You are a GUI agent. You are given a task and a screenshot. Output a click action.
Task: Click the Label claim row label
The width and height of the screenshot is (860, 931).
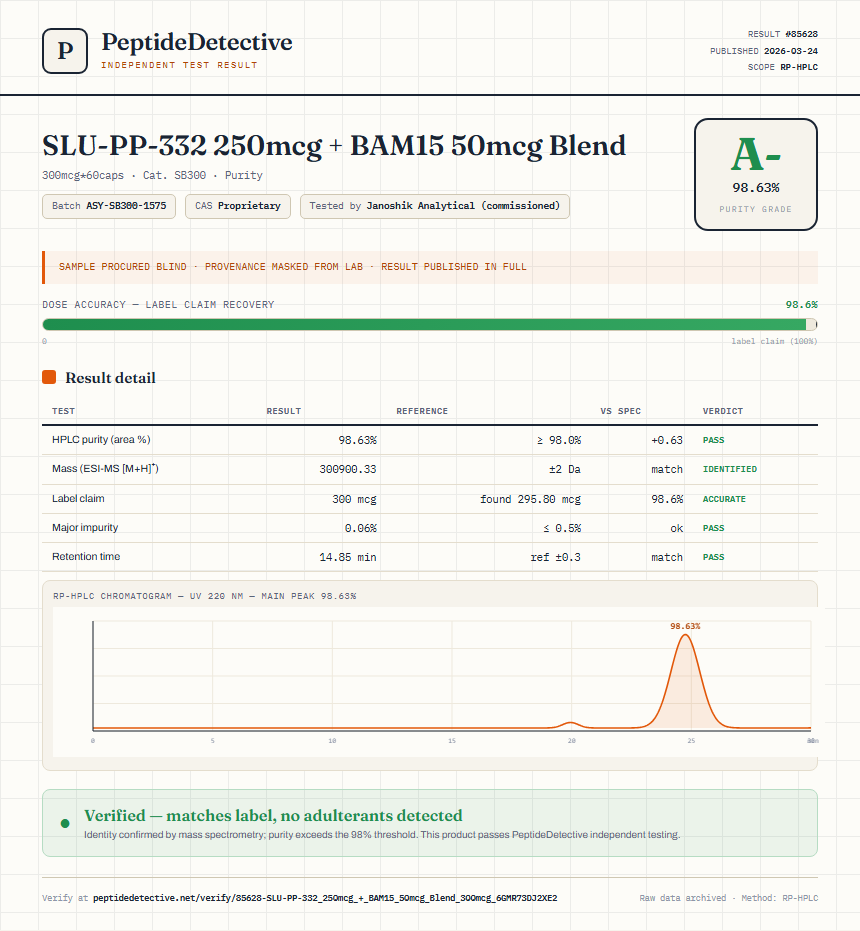(78, 498)
